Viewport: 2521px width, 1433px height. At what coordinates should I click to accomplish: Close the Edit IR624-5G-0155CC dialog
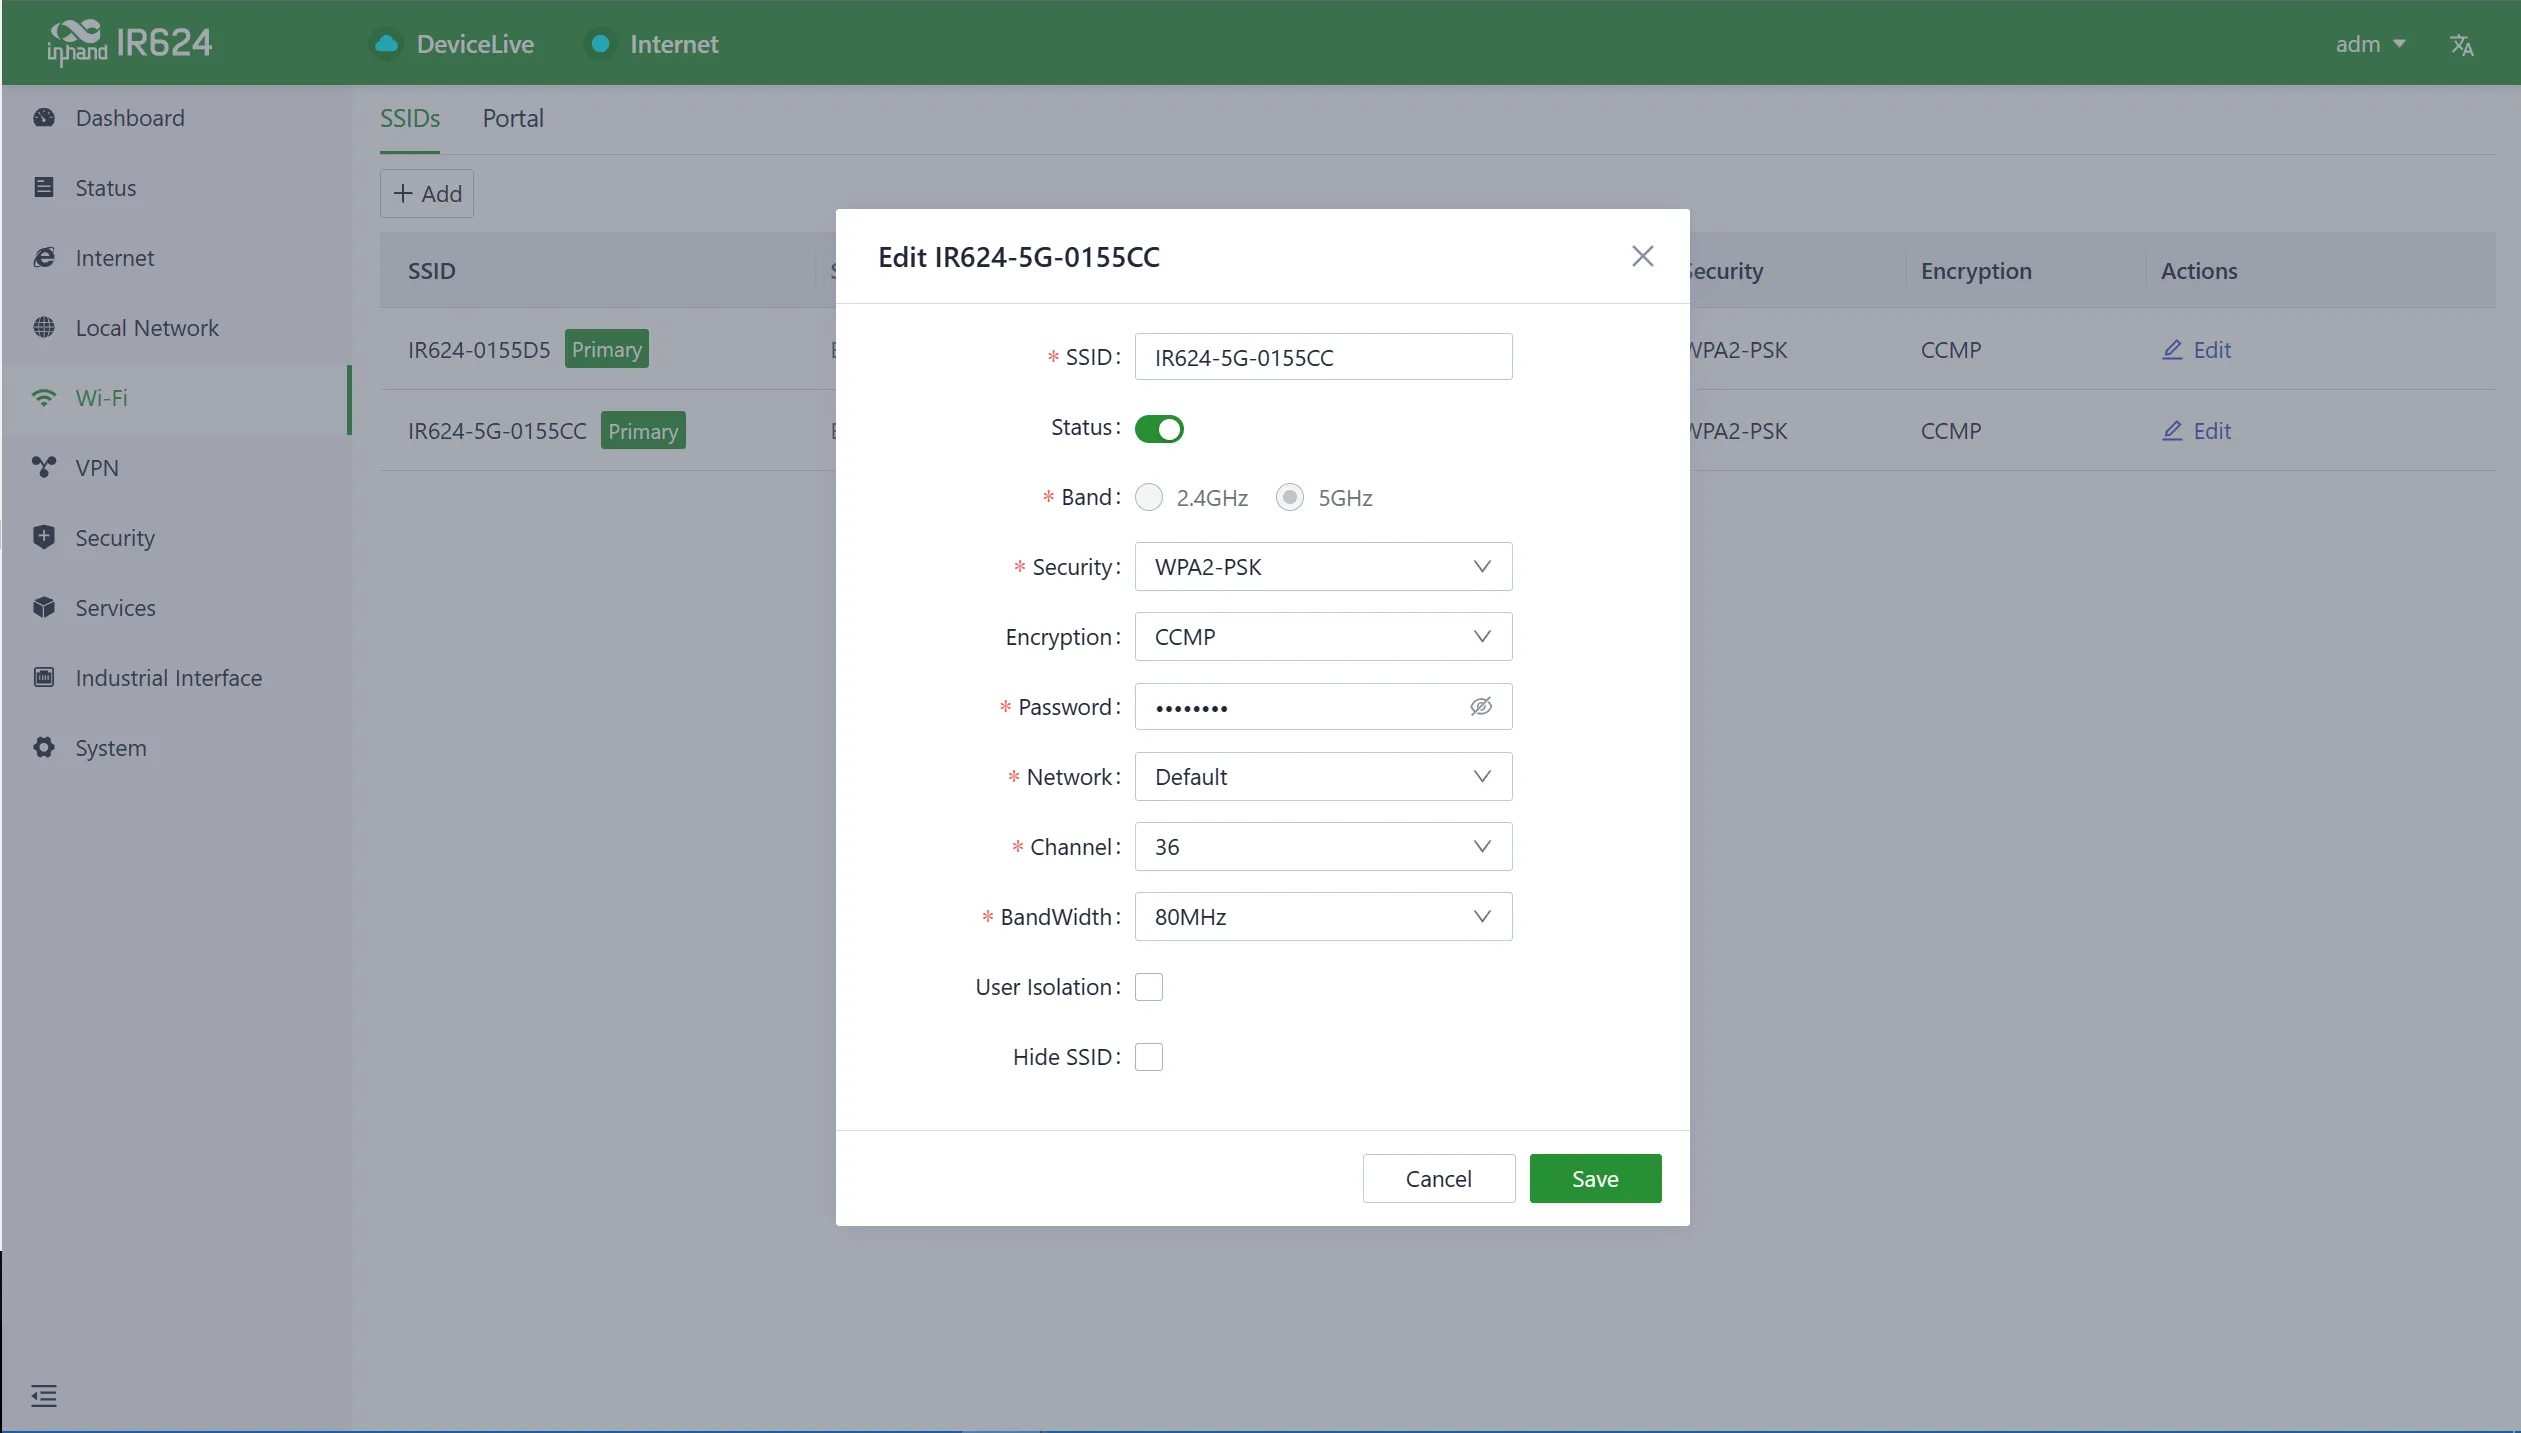(1642, 256)
